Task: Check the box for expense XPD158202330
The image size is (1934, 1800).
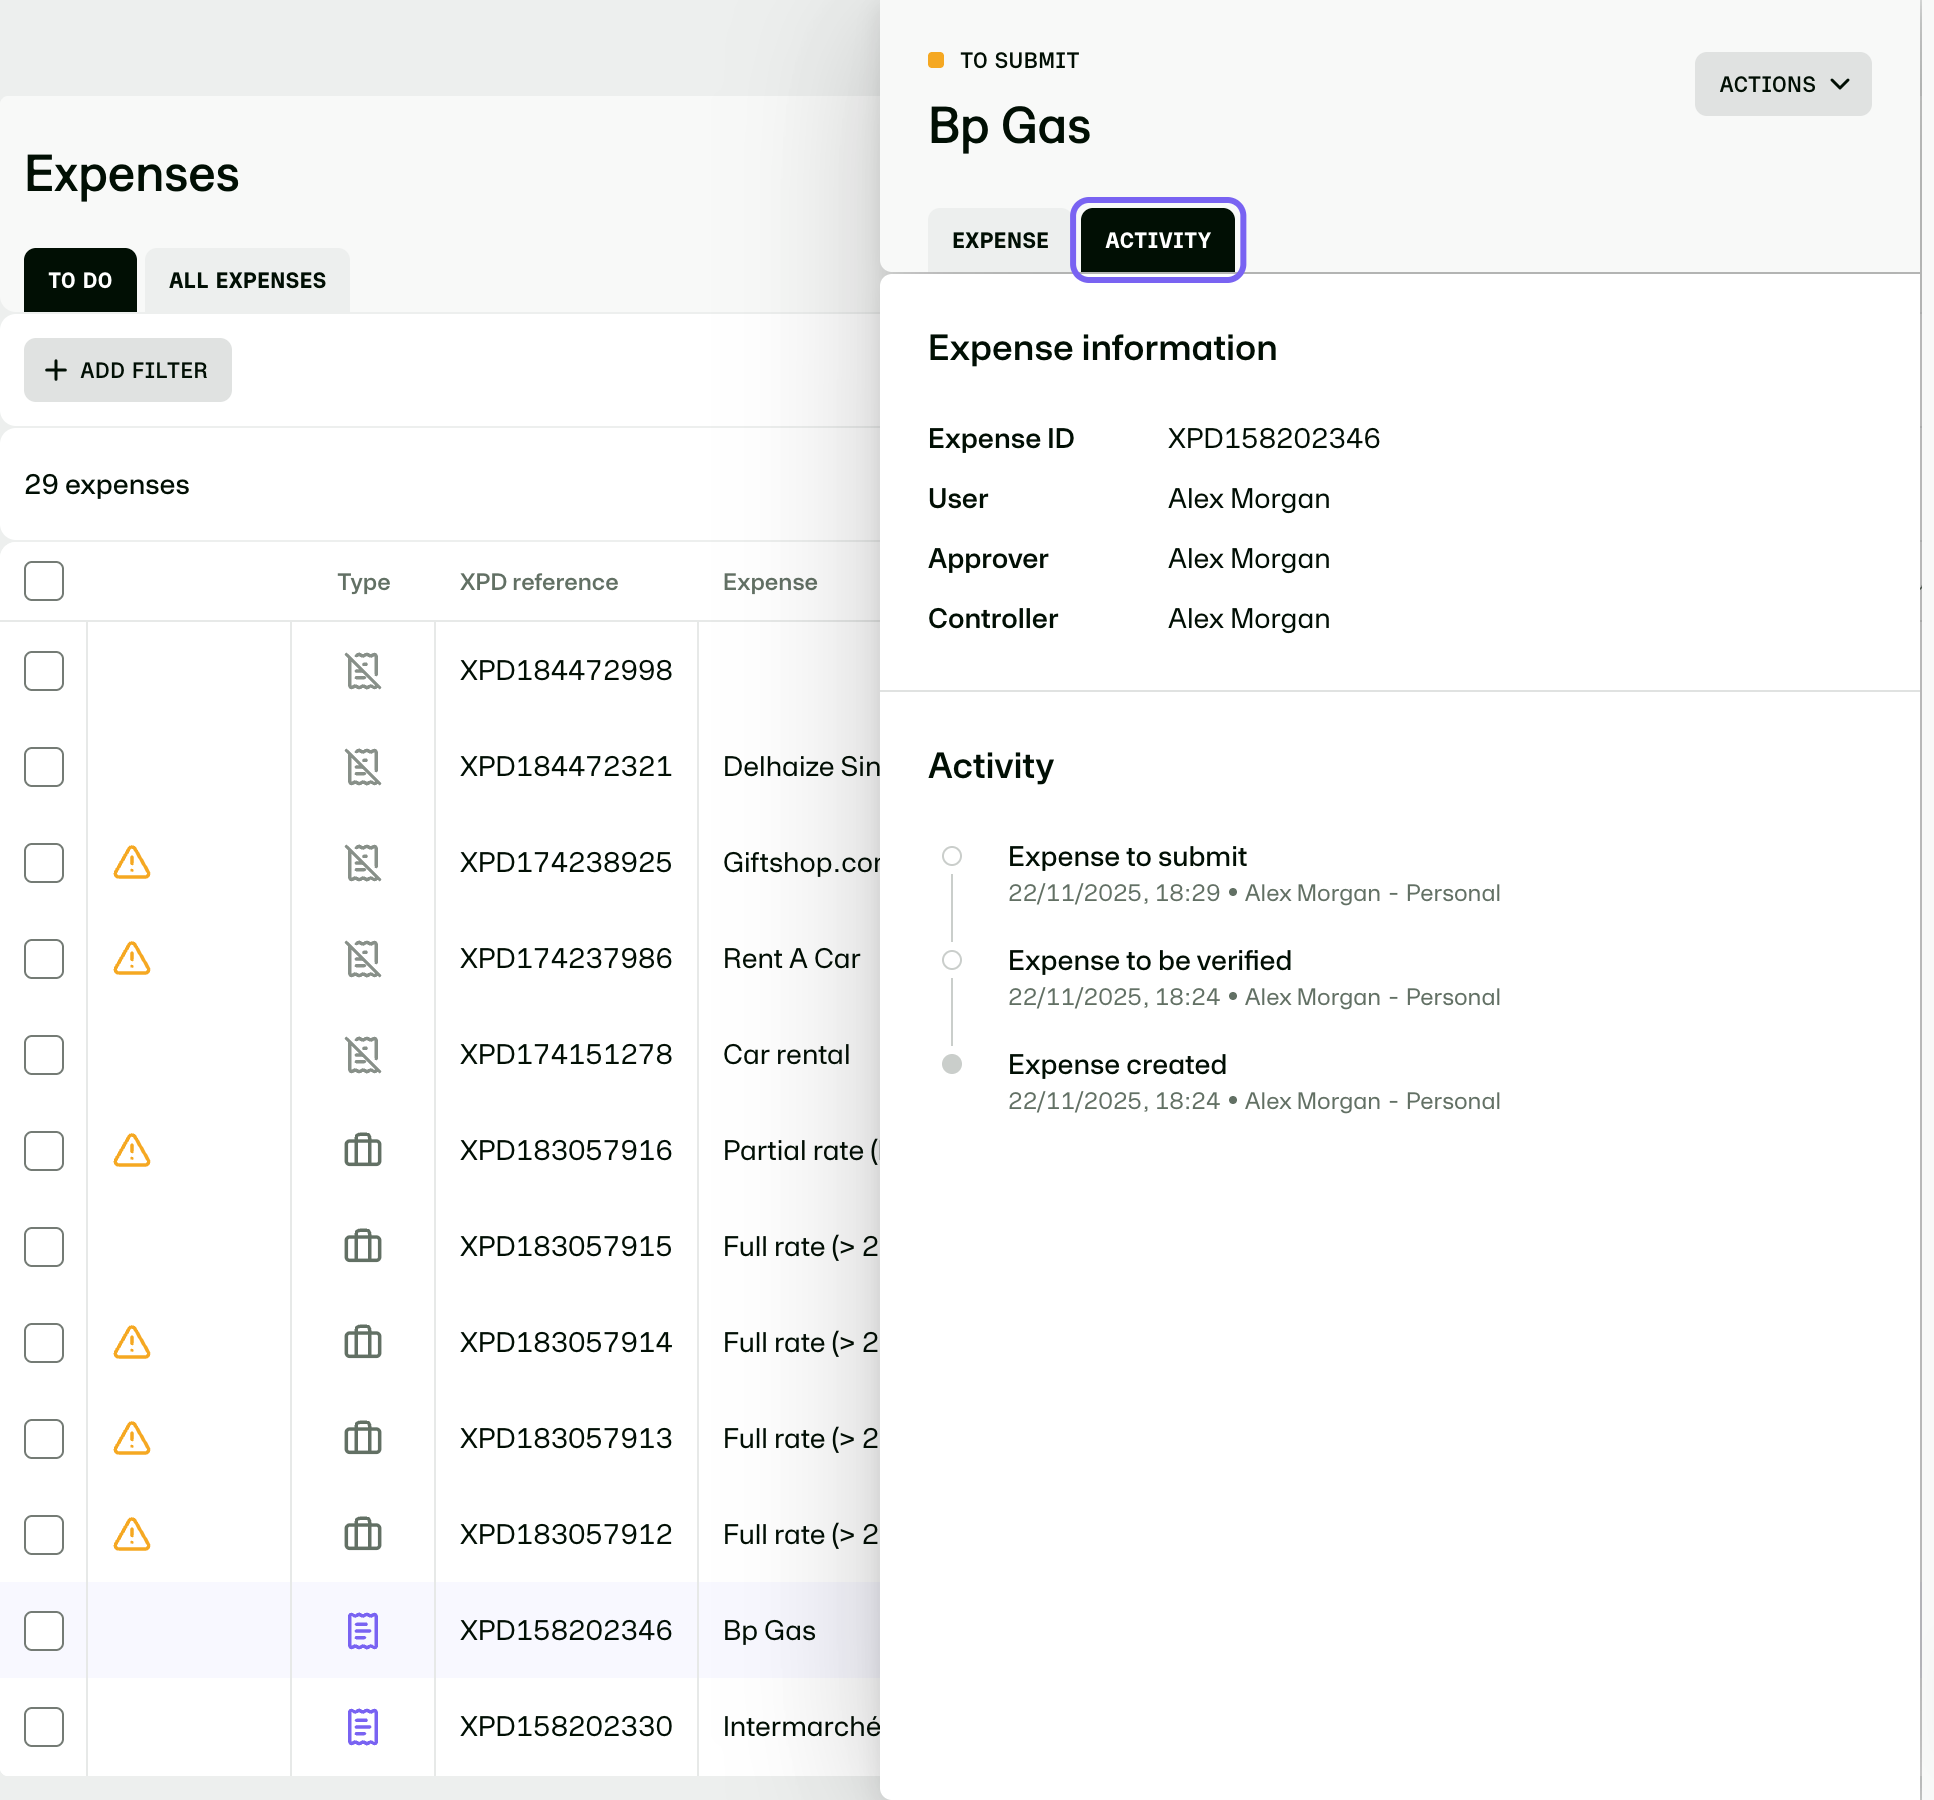Action: (x=44, y=1727)
